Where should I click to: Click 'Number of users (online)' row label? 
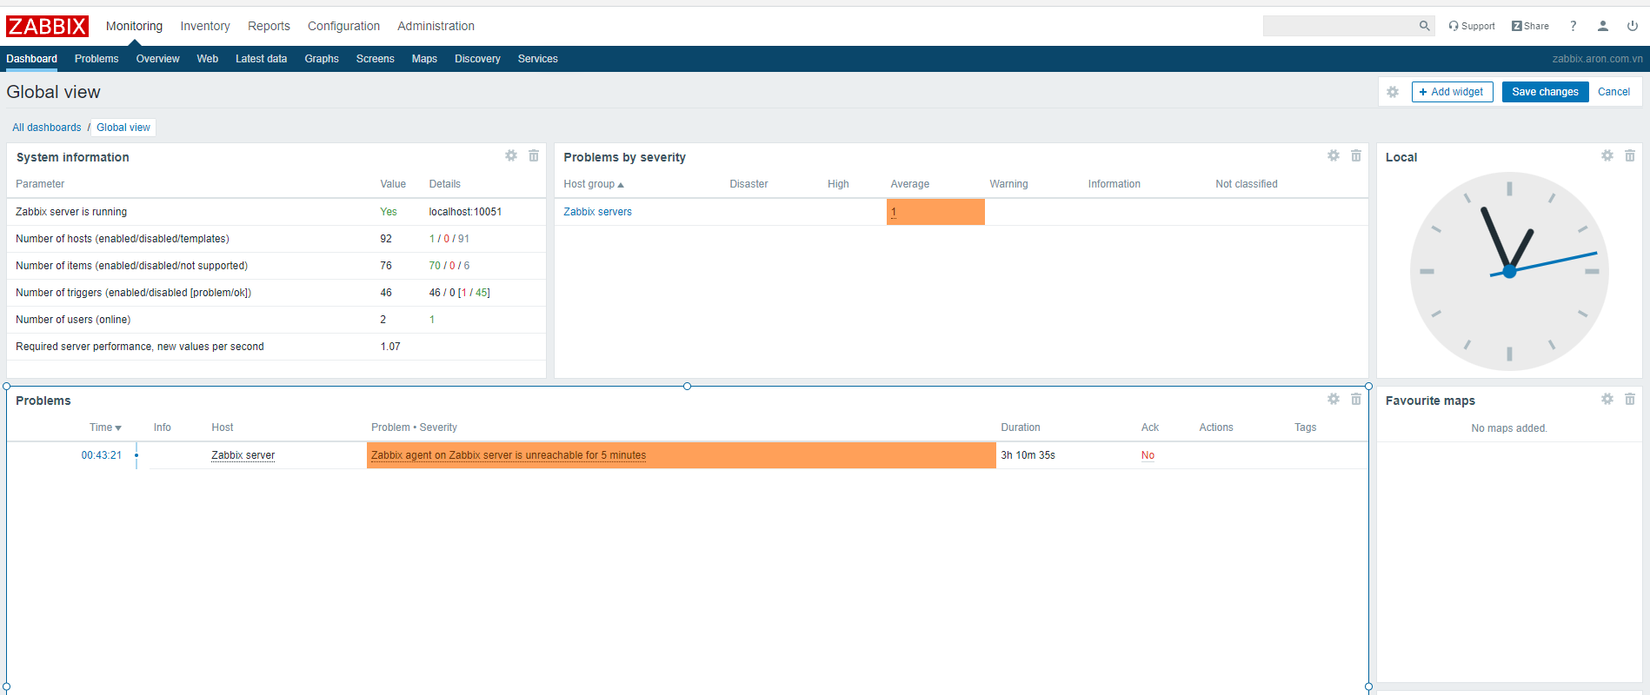click(73, 320)
